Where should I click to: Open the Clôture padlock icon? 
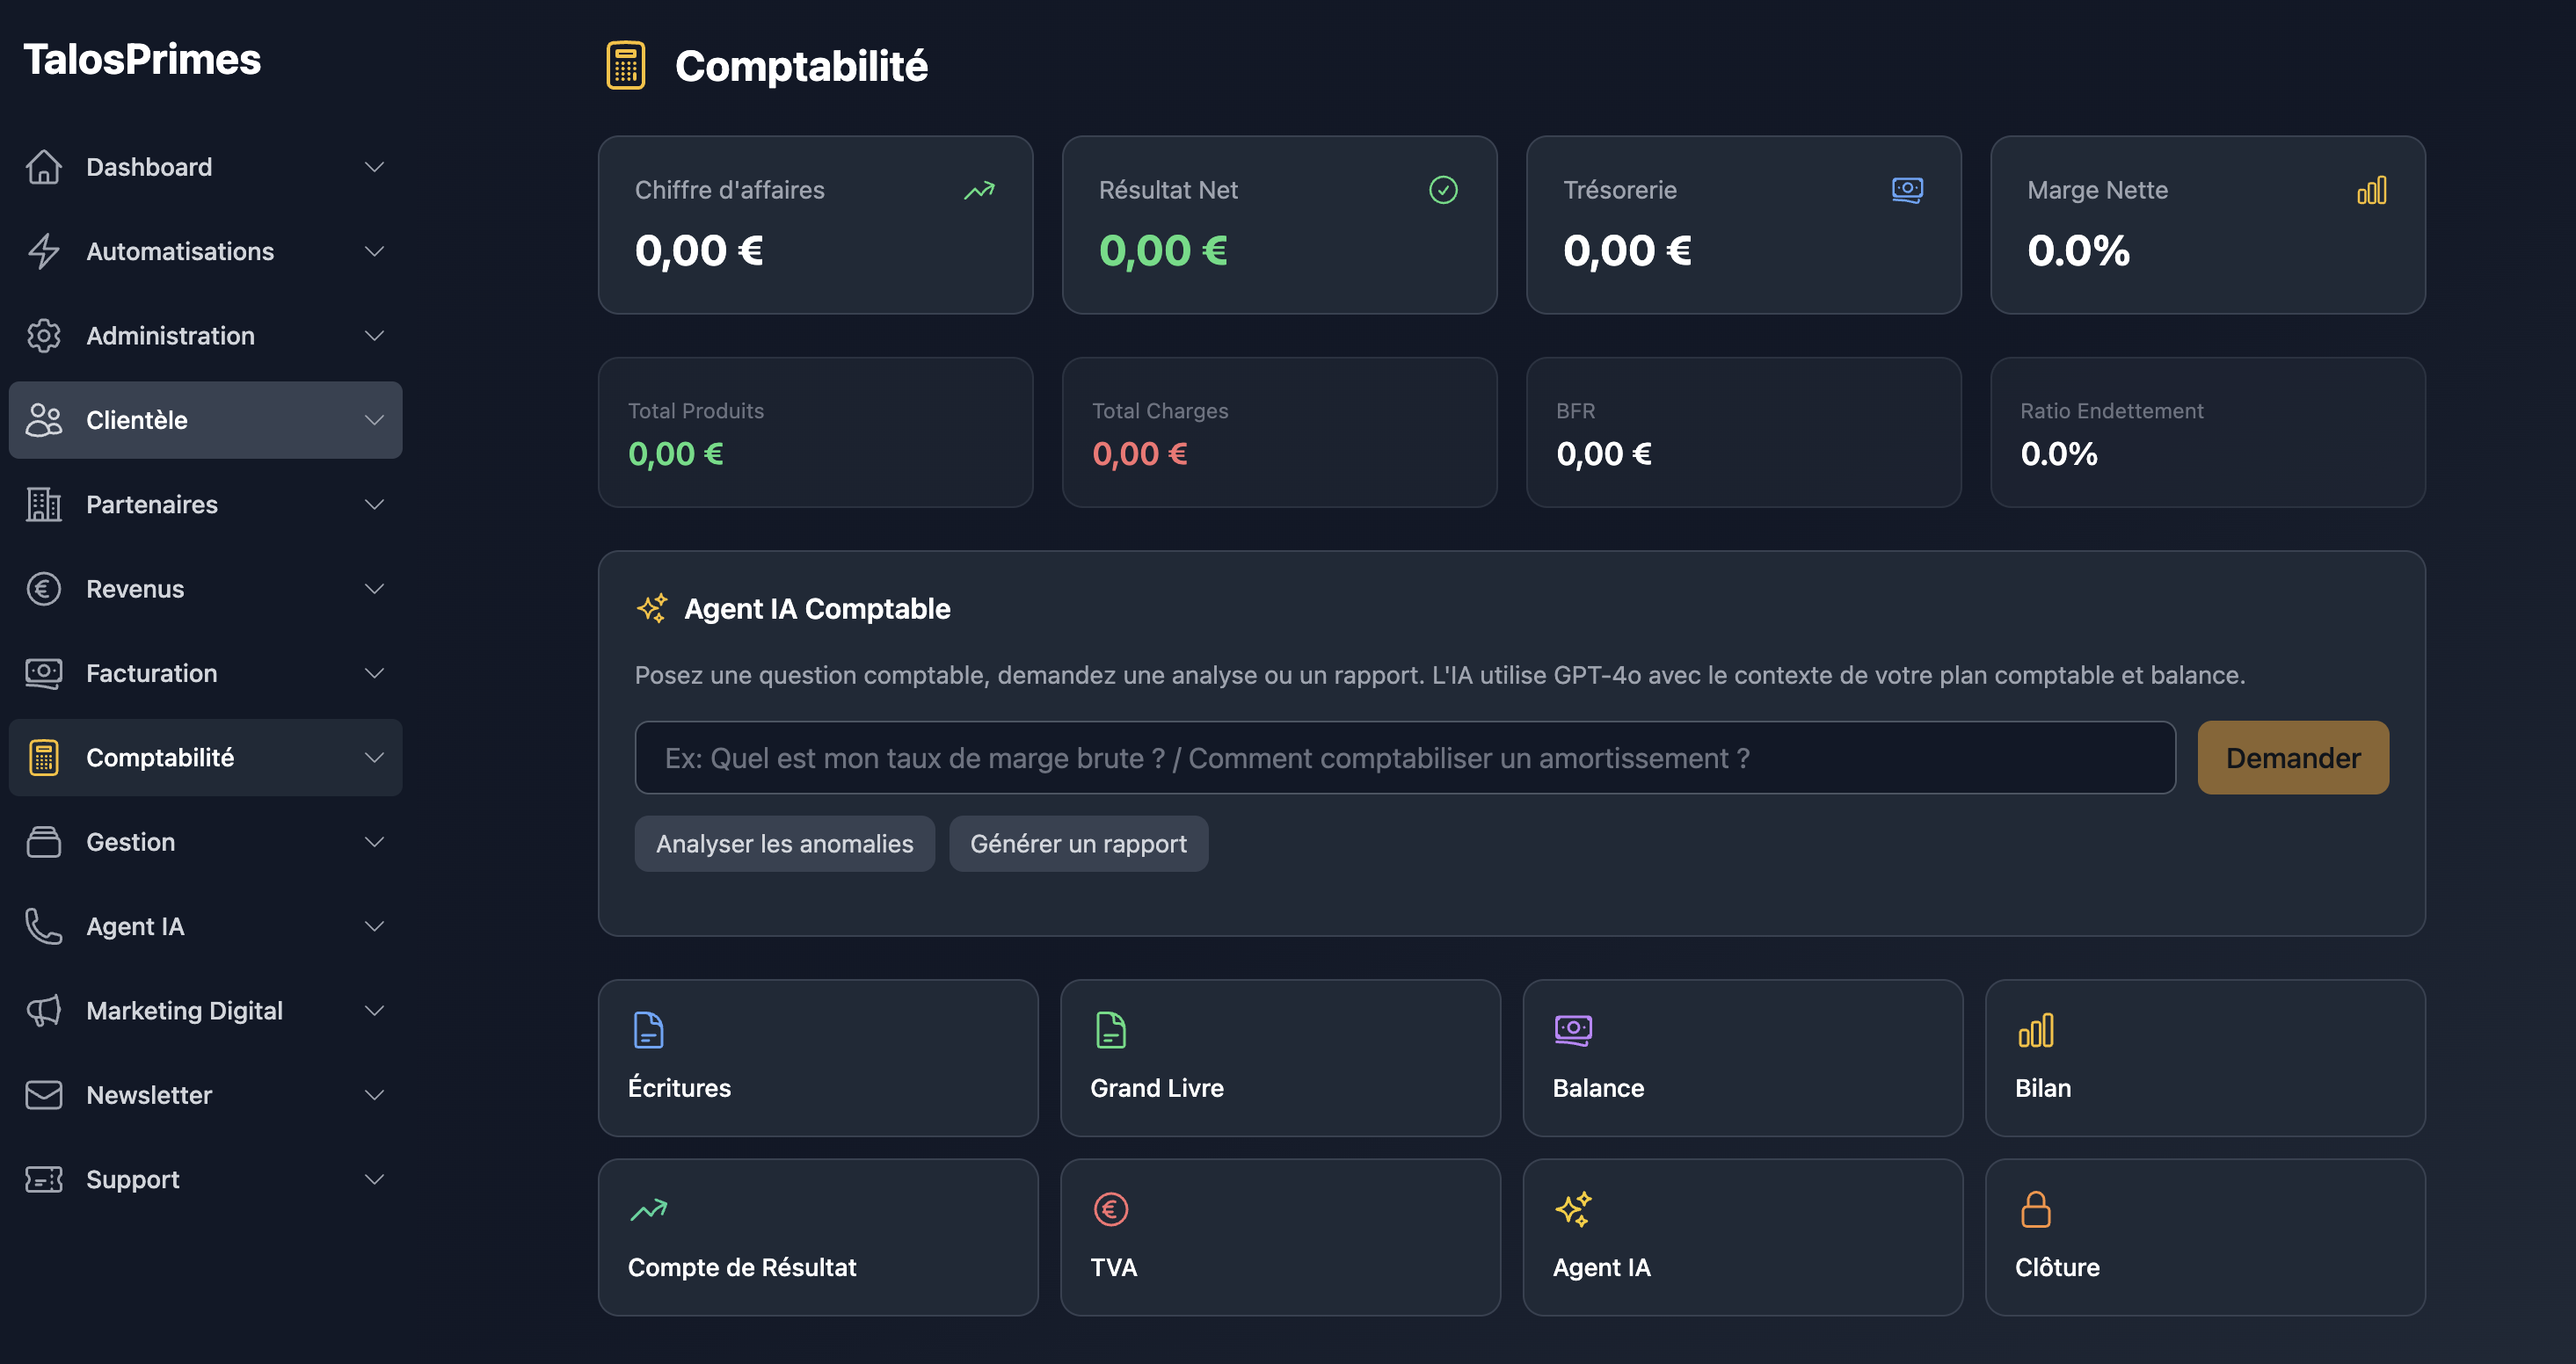pyautogui.click(x=2036, y=1208)
